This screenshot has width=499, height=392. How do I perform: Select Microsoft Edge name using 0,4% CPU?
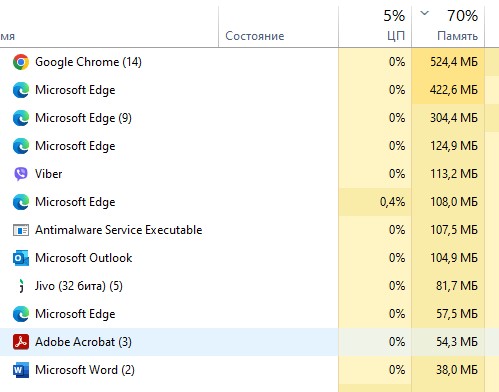click(x=75, y=202)
